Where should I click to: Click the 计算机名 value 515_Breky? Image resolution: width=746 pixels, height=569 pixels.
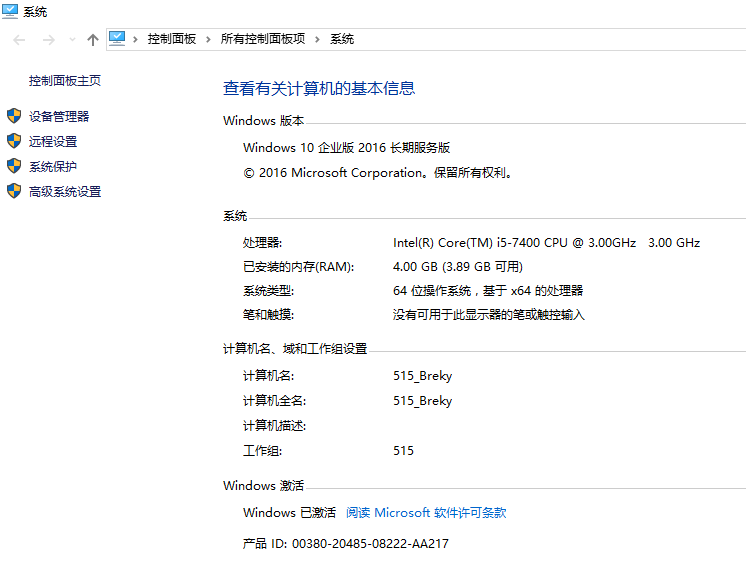click(x=422, y=376)
